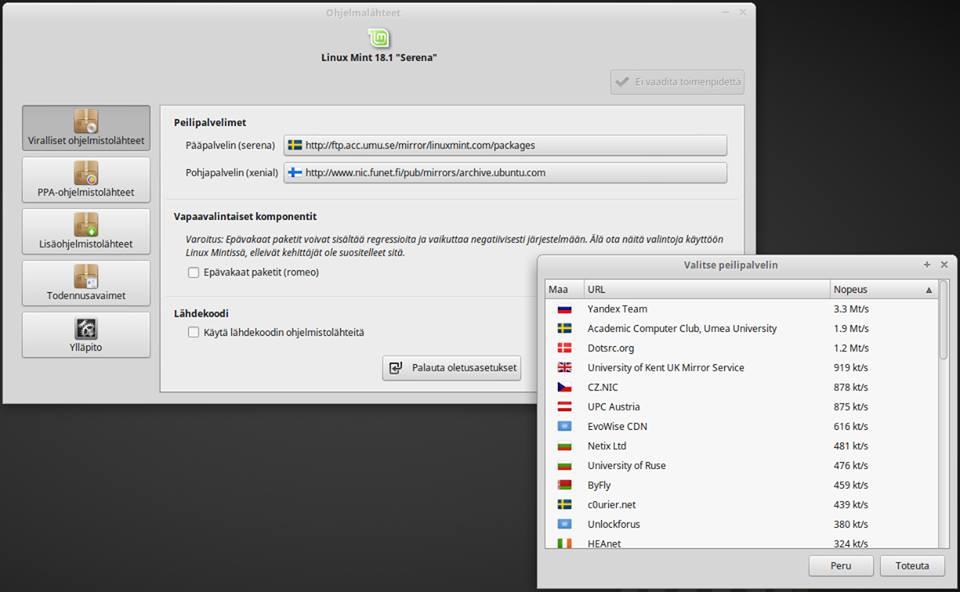The image size is (960, 592).
Task: Choose the University of Ruse mirror name
Action: [x=626, y=466]
